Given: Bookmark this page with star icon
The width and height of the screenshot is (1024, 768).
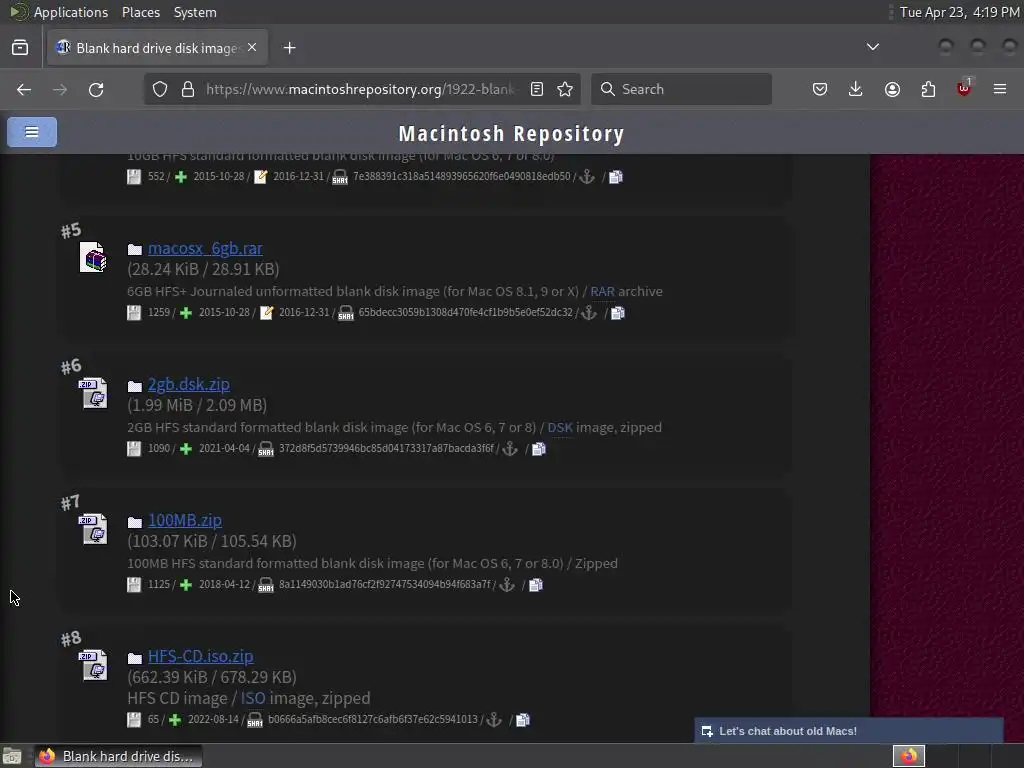Looking at the screenshot, I should 565,89.
